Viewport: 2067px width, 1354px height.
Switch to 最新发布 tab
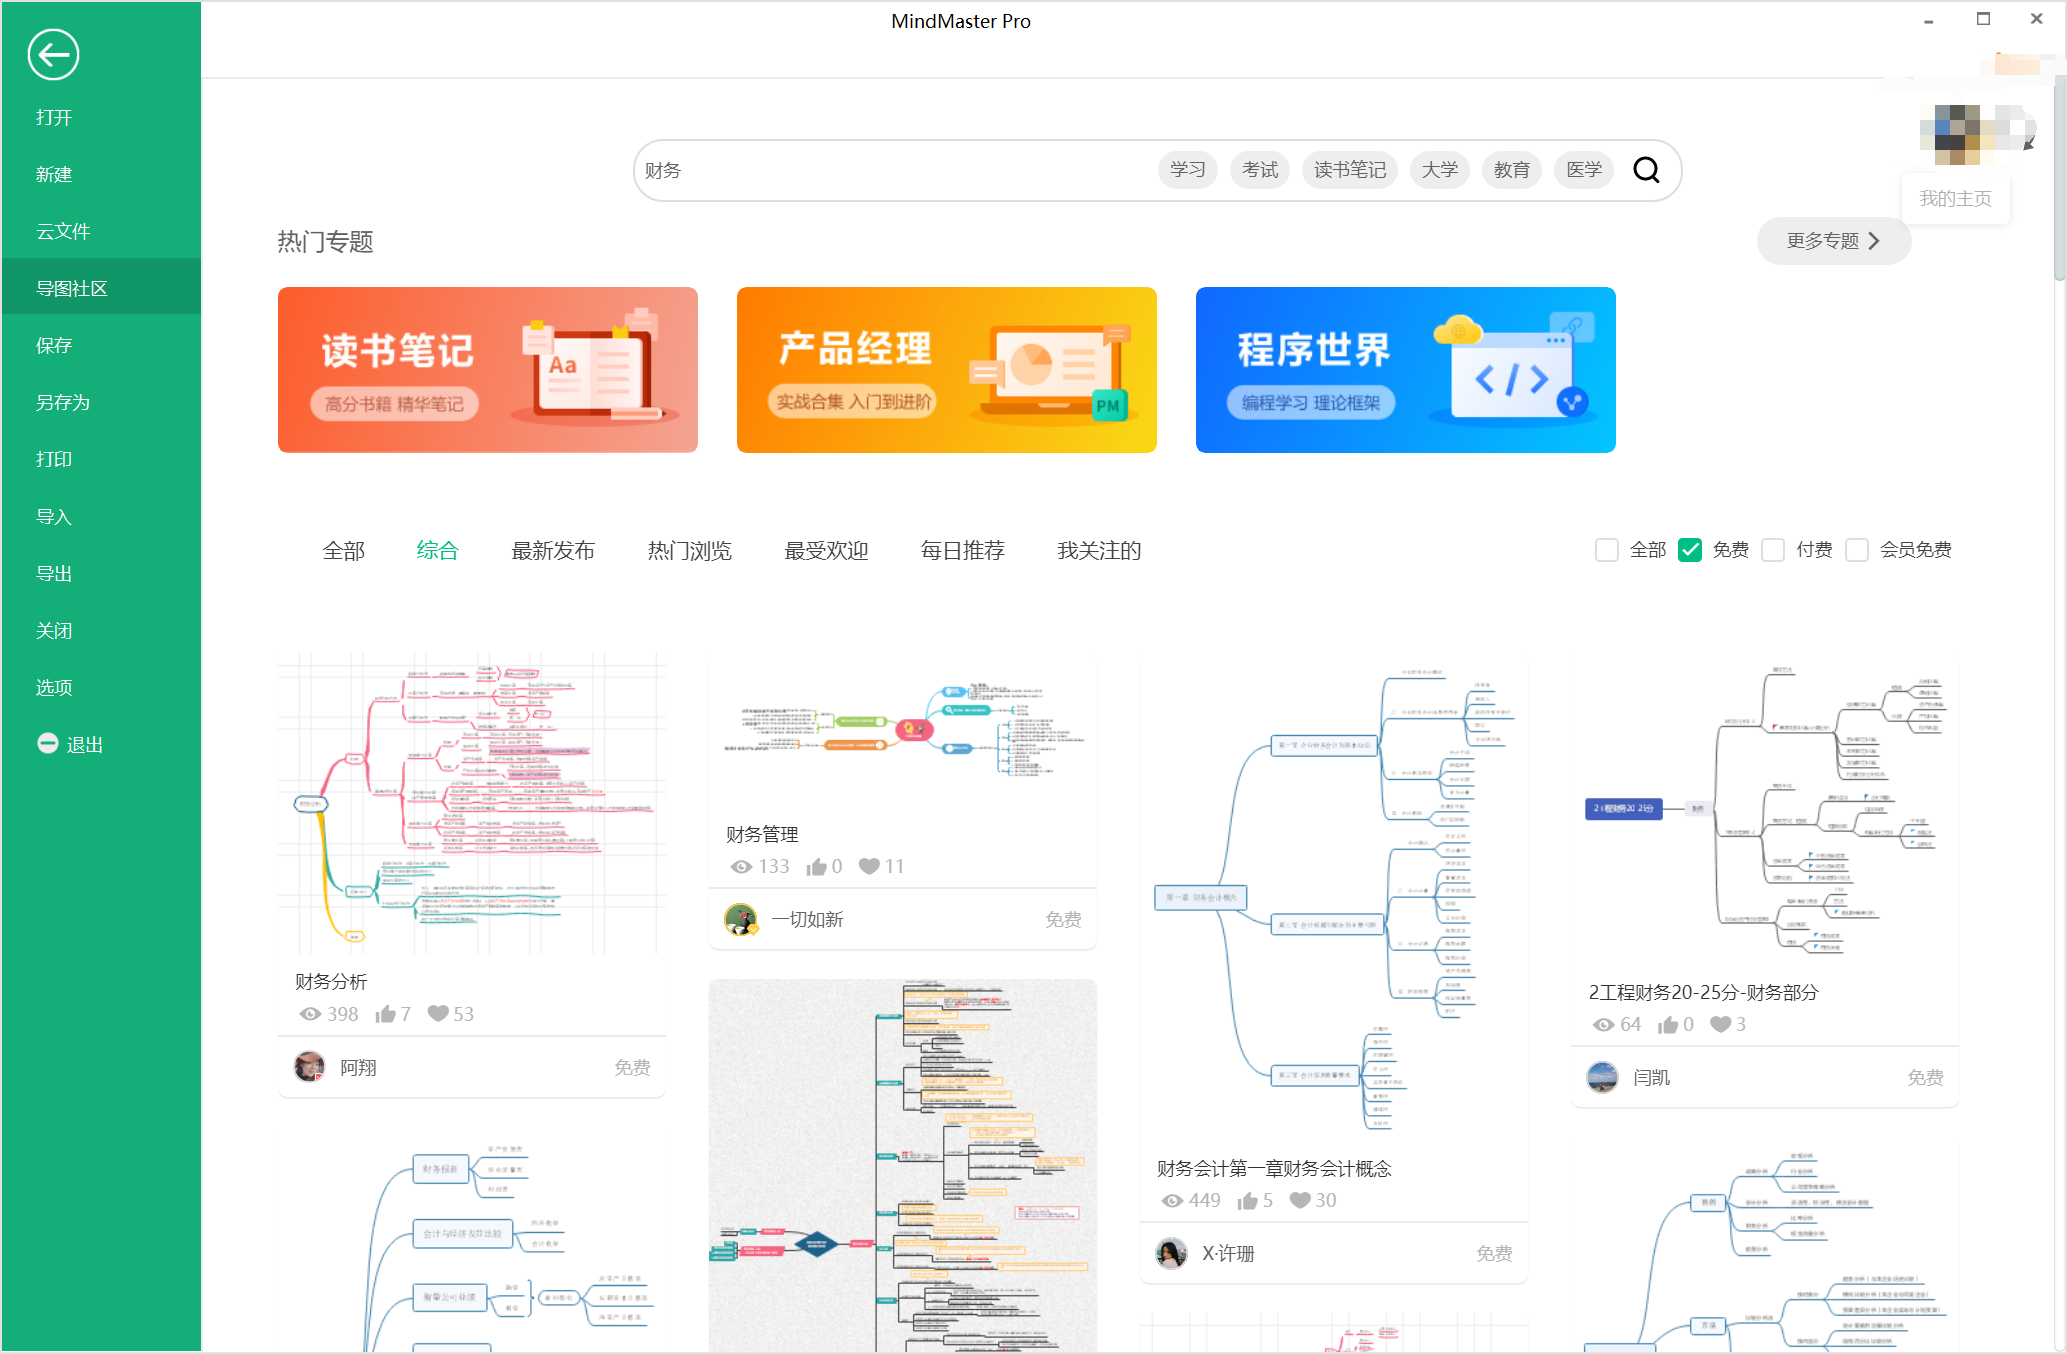click(x=553, y=550)
